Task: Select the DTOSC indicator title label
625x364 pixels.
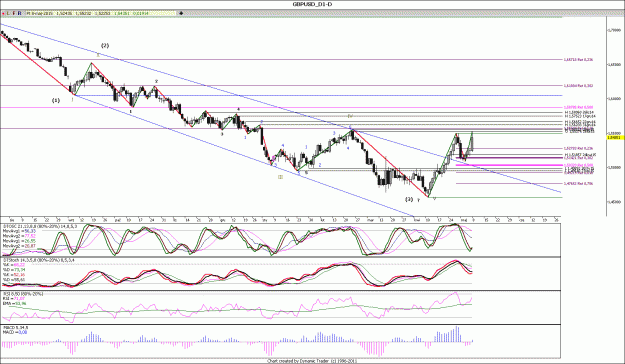Action: (40, 226)
